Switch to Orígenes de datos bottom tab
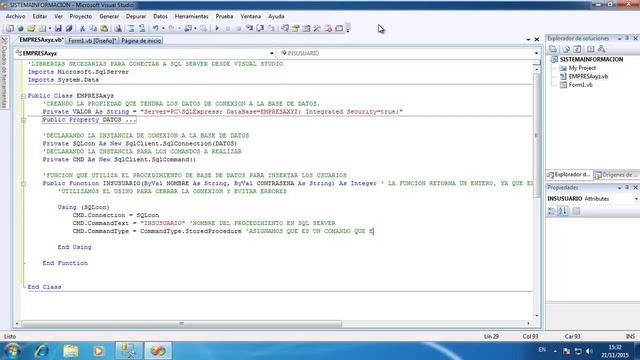This screenshot has height=360, width=640. coord(616,175)
